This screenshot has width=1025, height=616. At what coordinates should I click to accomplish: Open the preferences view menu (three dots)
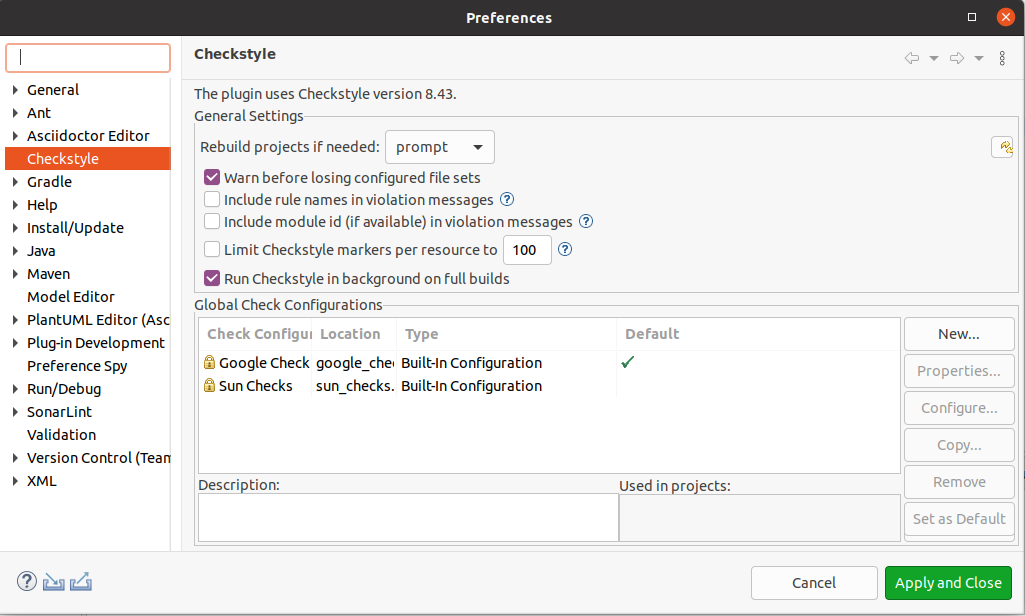pyautogui.click(x=1002, y=58)
